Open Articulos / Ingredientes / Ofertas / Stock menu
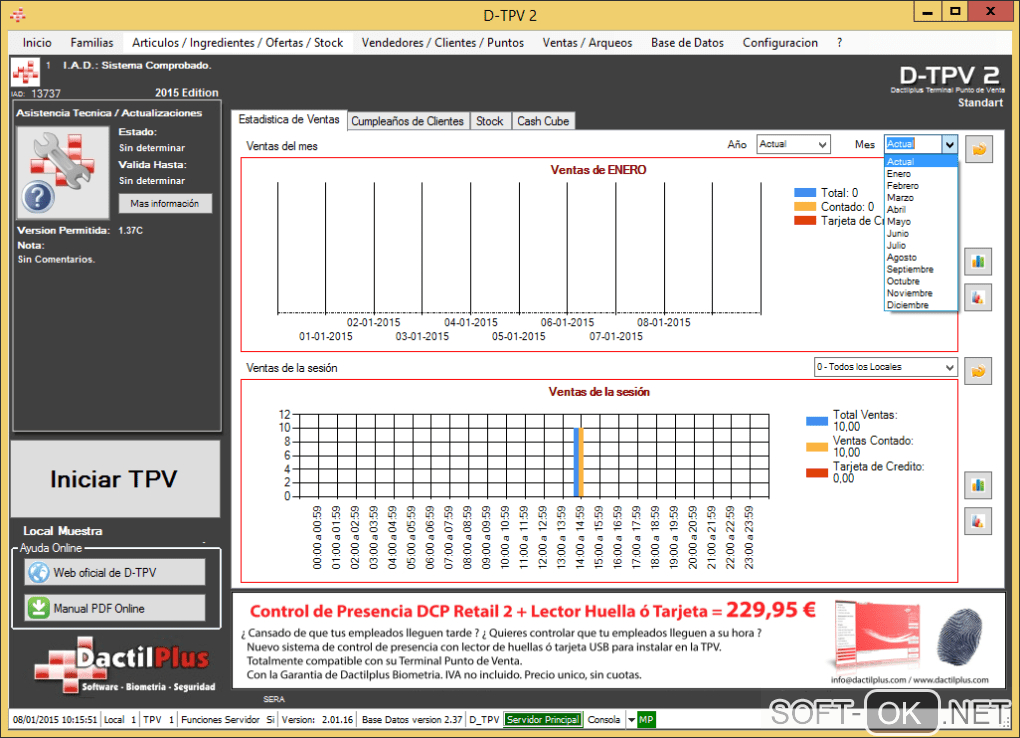This screenshot has height=738, width=1020. pyautogui.click(x=237, y=42)
